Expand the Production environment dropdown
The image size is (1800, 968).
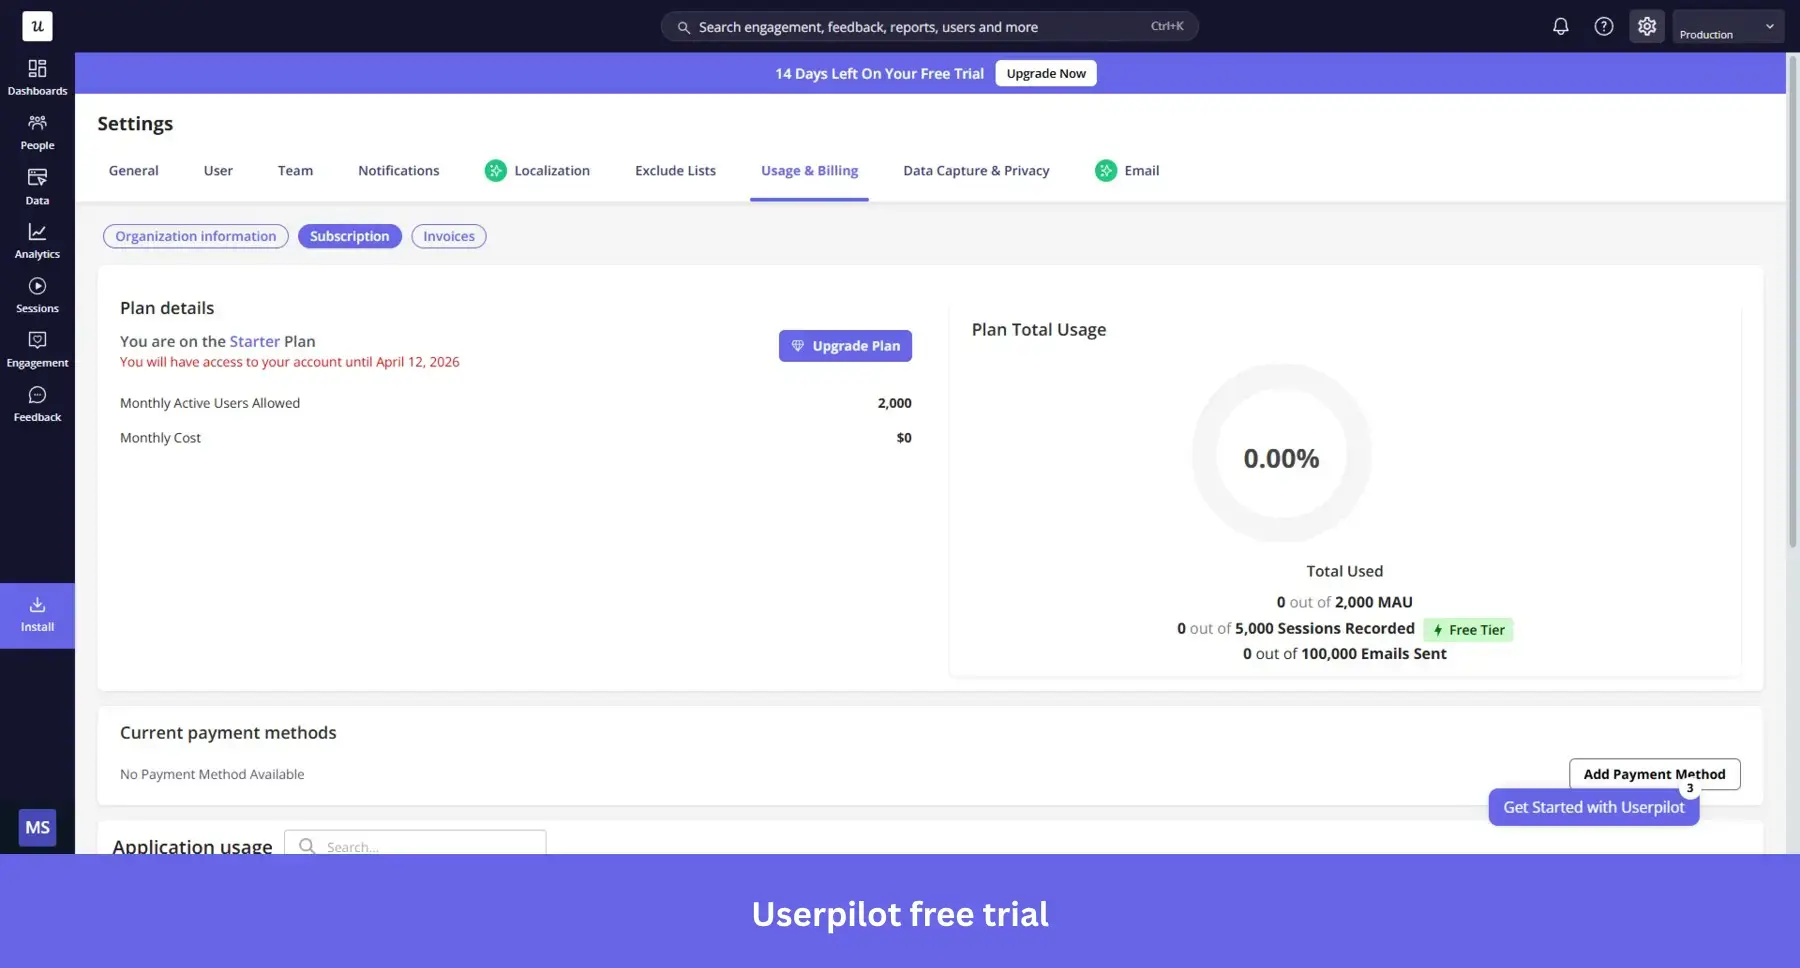[1727, 26]
